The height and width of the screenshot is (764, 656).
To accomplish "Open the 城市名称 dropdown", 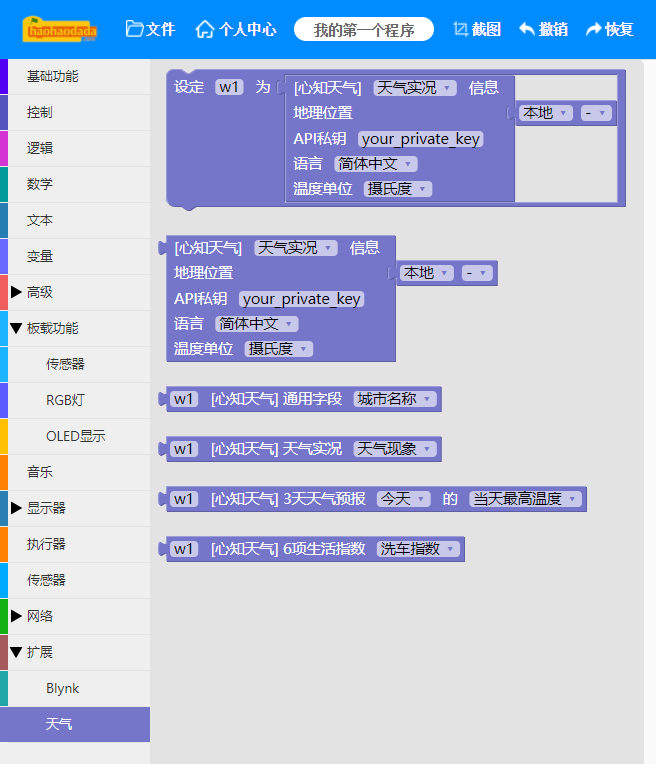I will (395, 399).
